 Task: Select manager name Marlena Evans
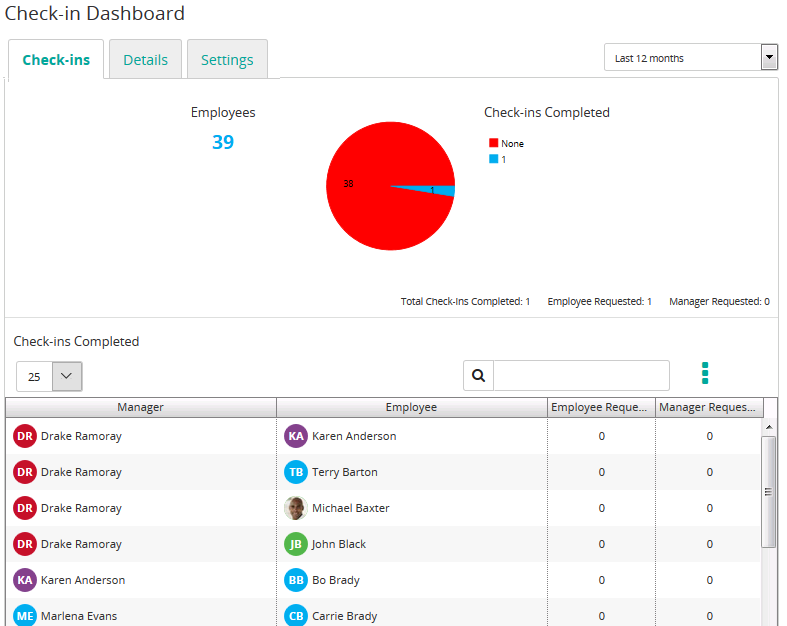coord(79,616)
